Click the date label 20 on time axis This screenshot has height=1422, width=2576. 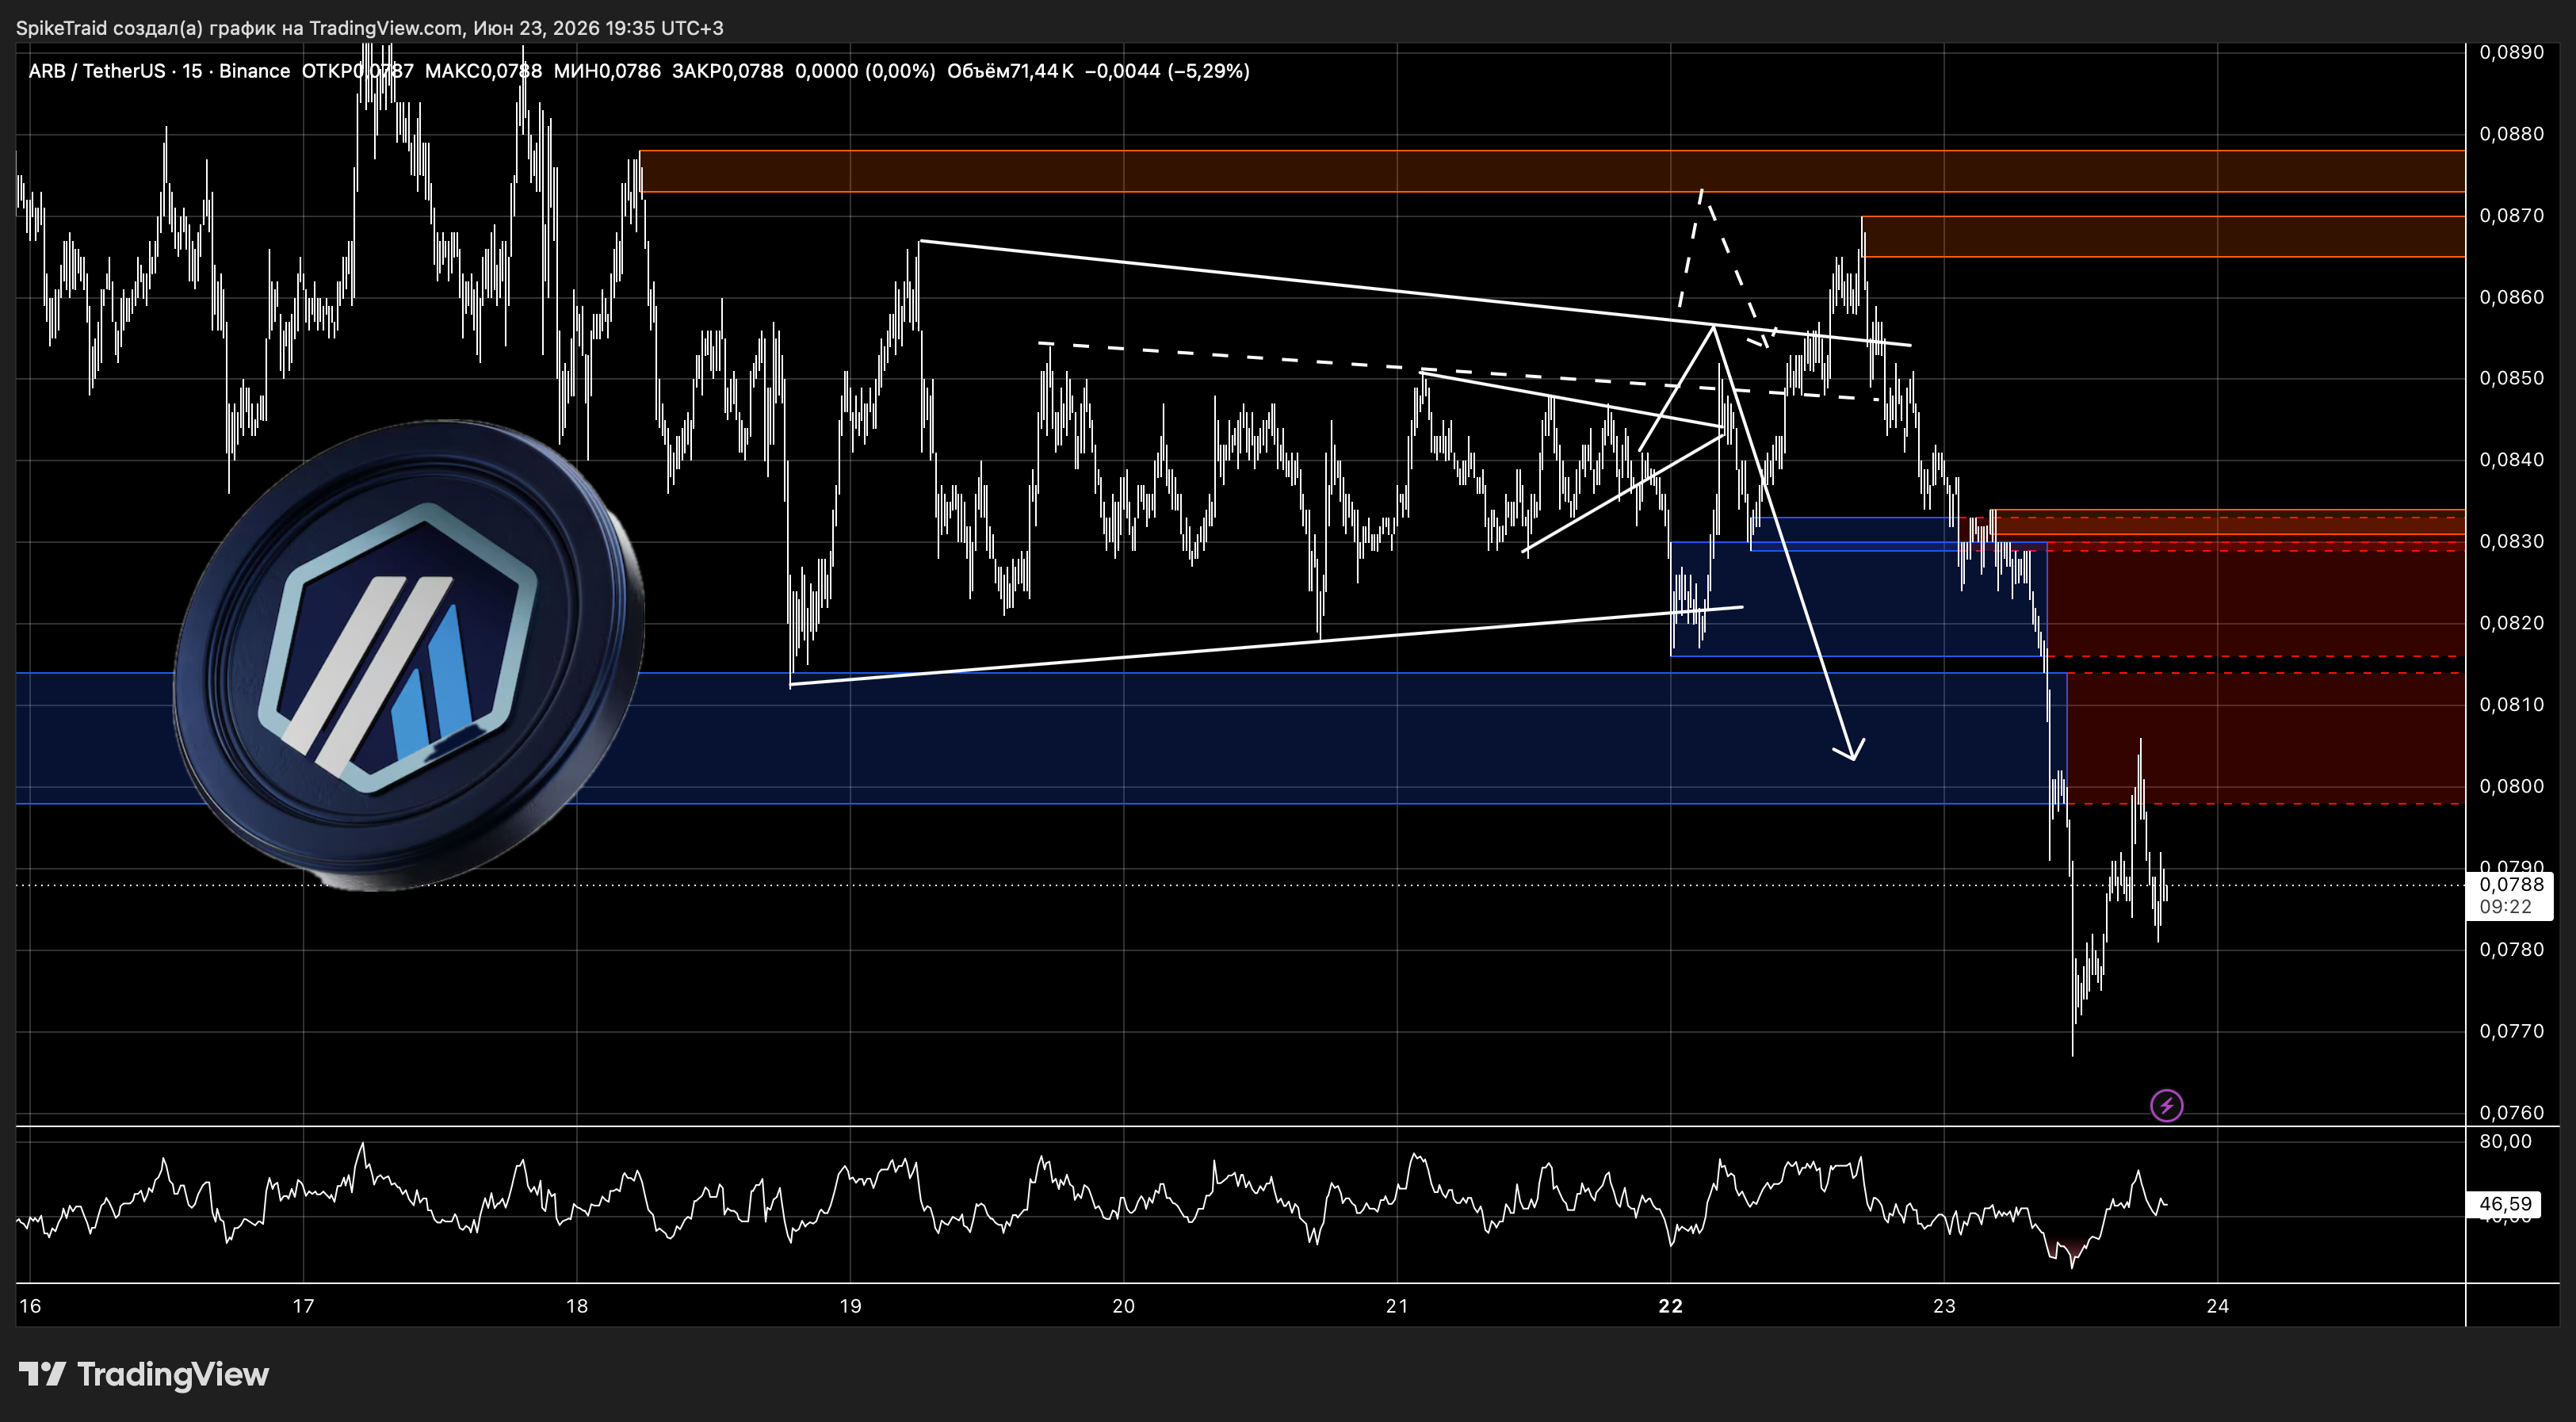[1124, 1306]
